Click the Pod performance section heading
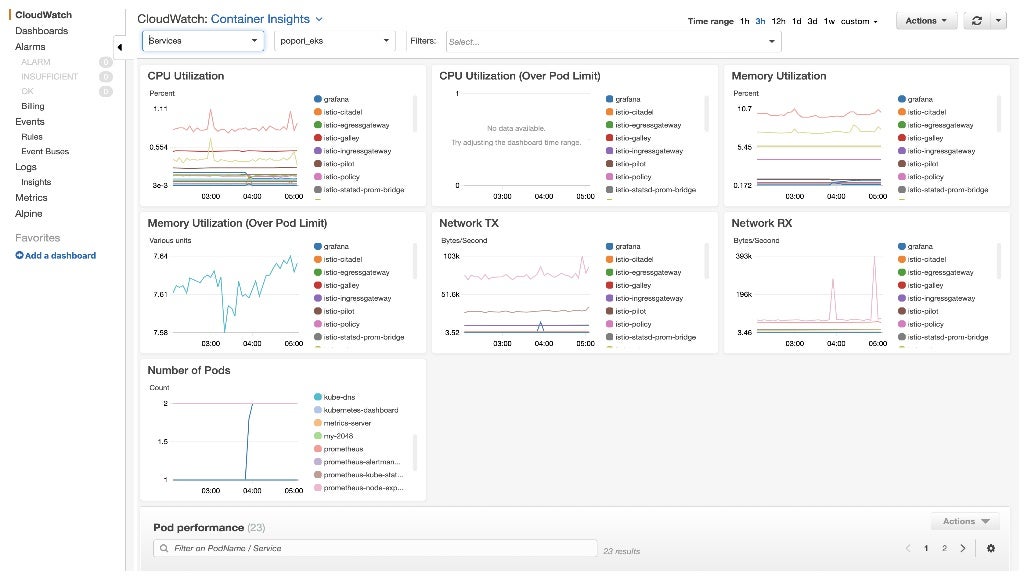Image resolution: width=1024 pixels, height=576 pixels. 199,528
